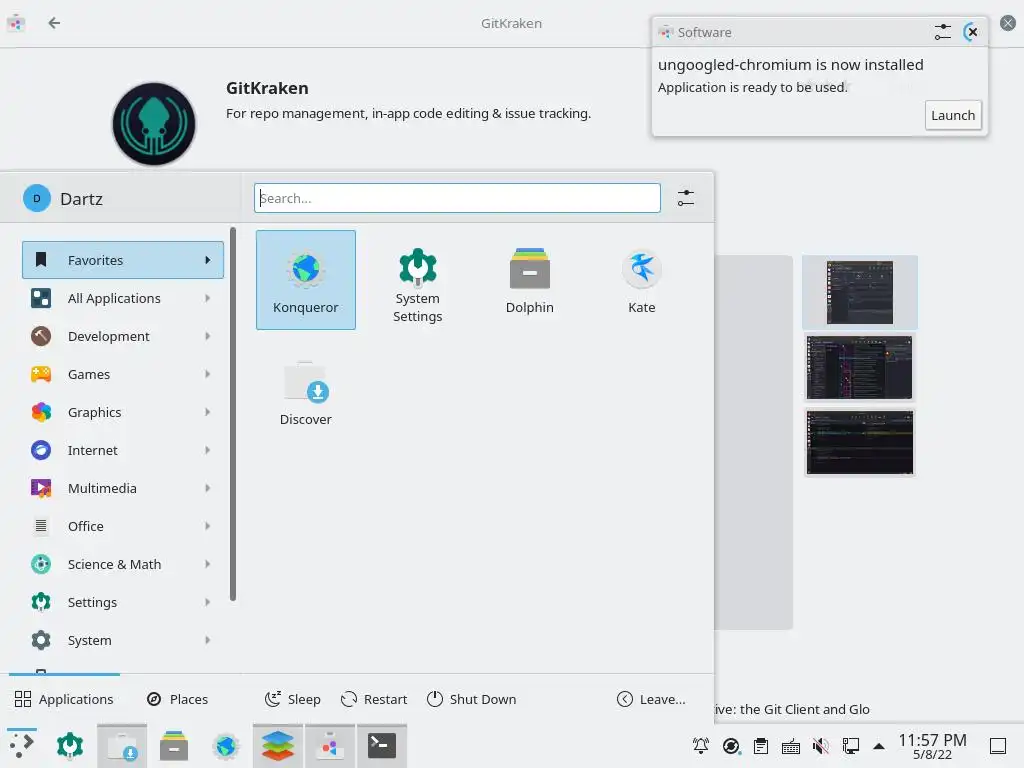Screen dimensions: 1024x768
Task: Click the muted audio volume tray icon
Action: pos(821,745)
